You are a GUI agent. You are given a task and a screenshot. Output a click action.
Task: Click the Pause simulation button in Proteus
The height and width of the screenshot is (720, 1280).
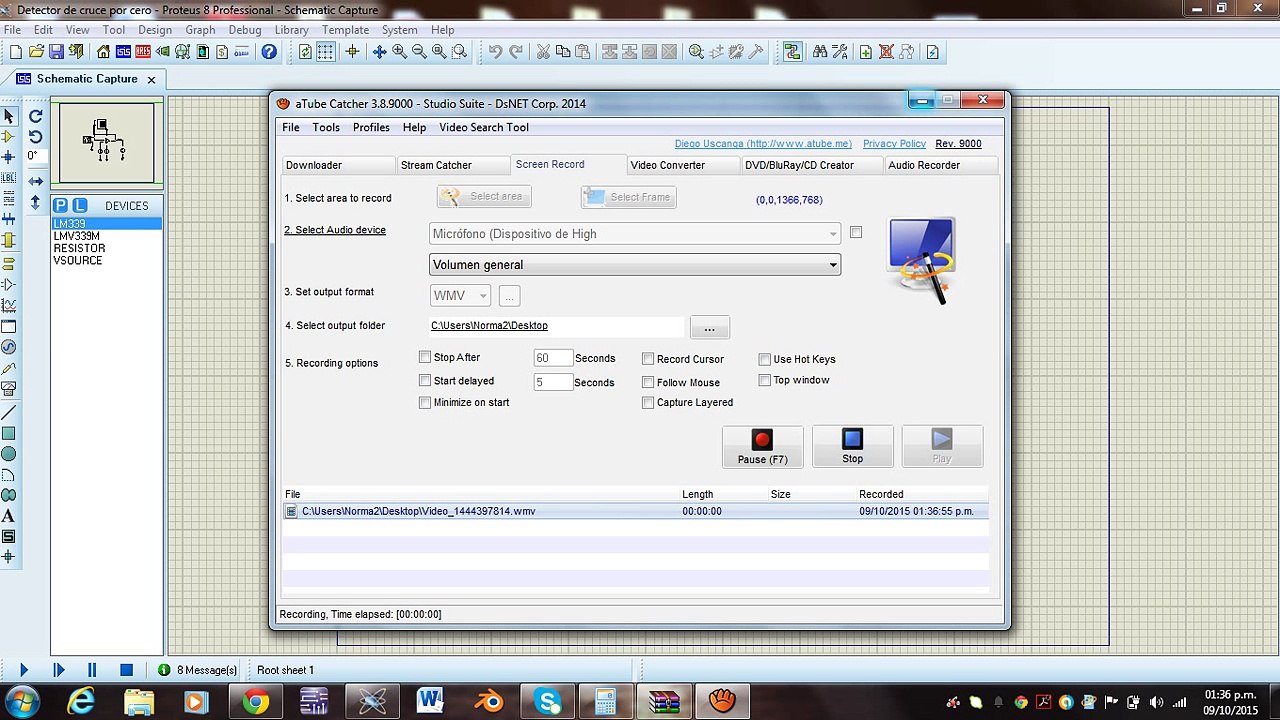click(92, 670)
